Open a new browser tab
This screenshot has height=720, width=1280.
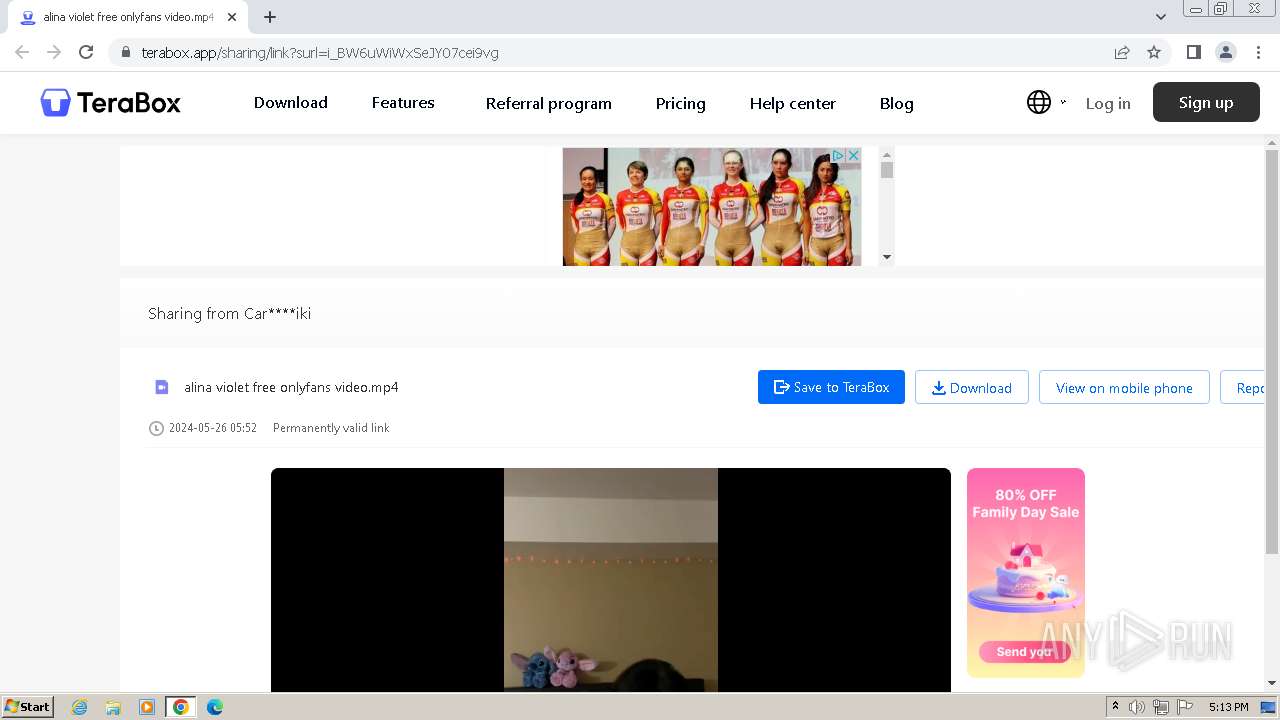pos(270,17)
